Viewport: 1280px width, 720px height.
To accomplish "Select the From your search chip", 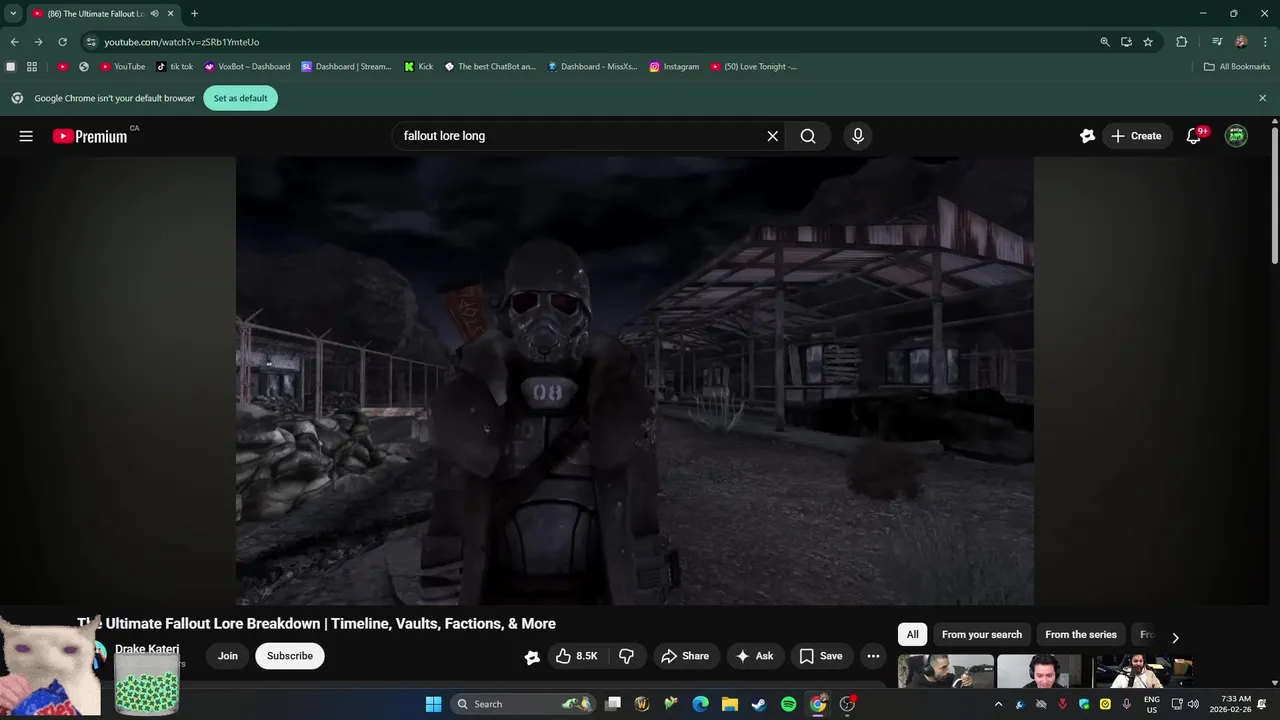I will click(x=982, y=635).
